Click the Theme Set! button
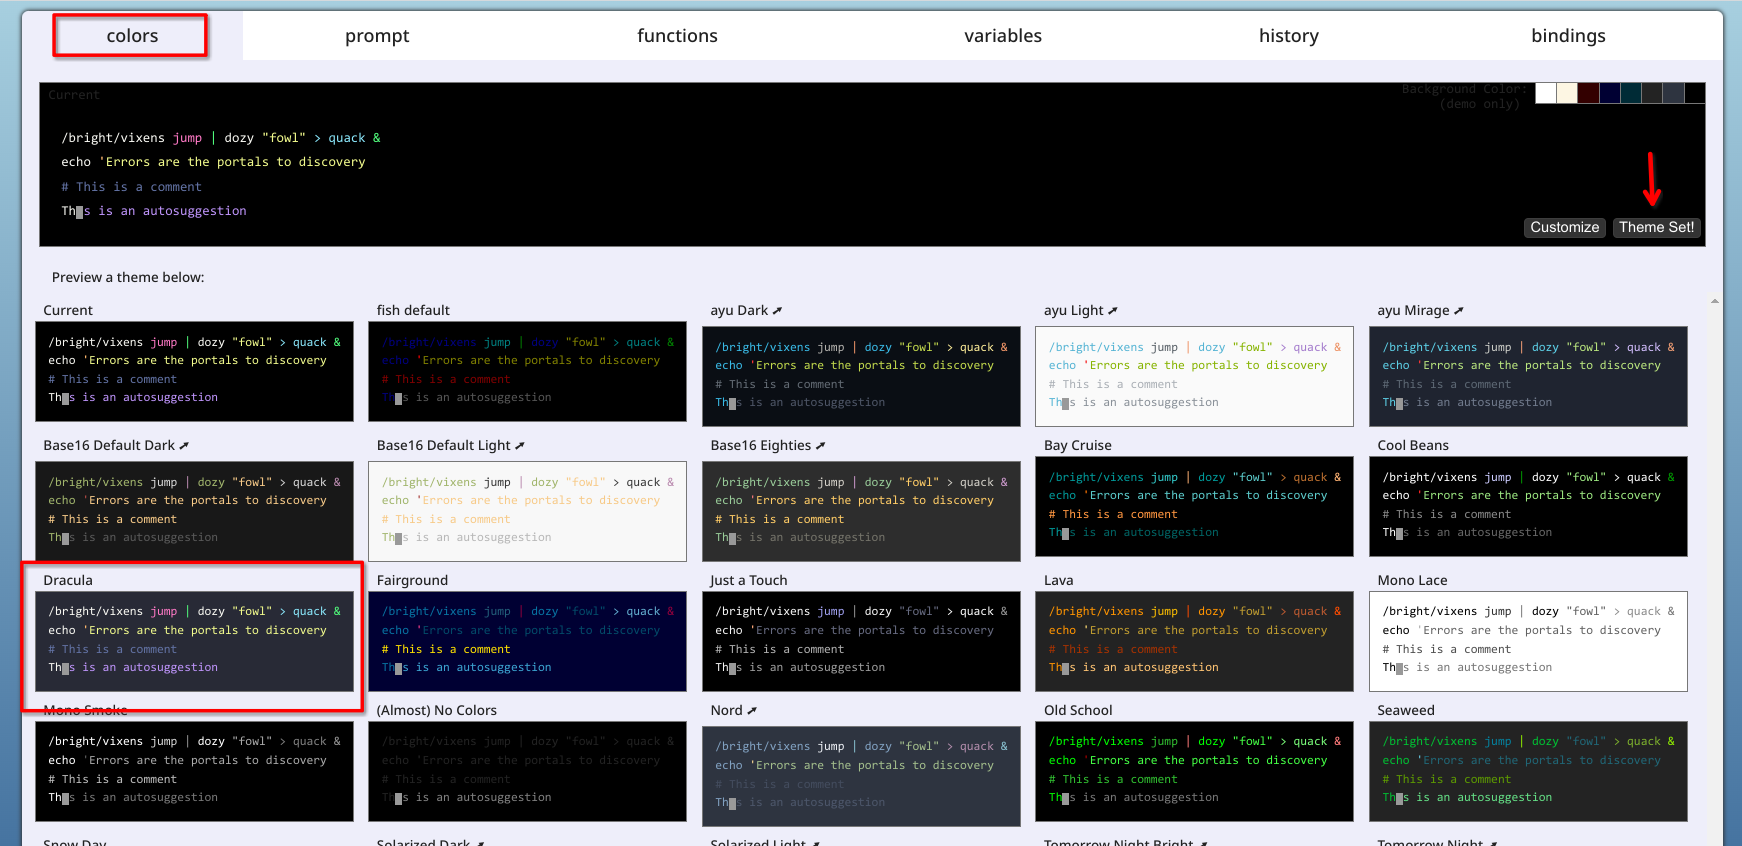Viewport: 1742px width, 846px height. (1656, 228)
